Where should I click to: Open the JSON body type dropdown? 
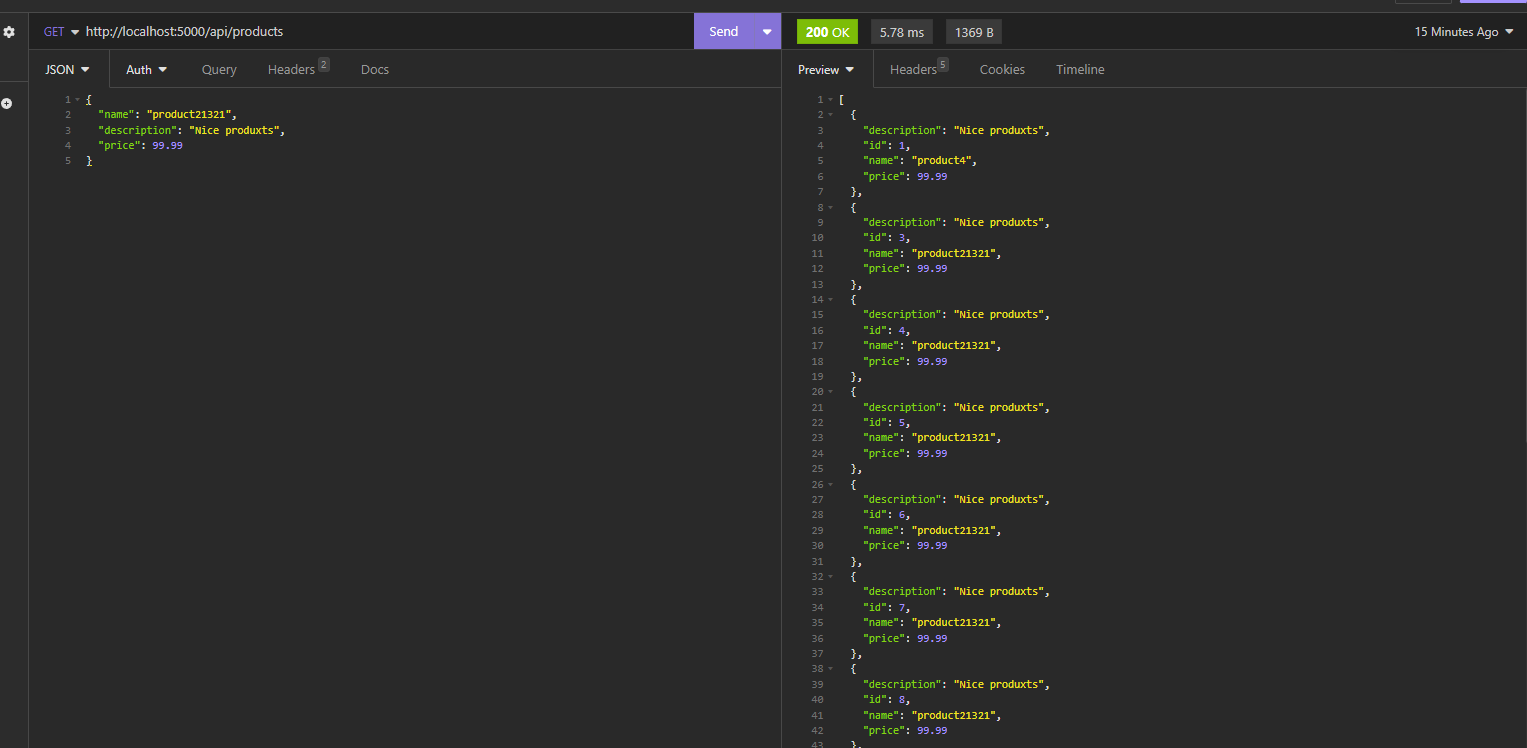[x=68, y=69]
